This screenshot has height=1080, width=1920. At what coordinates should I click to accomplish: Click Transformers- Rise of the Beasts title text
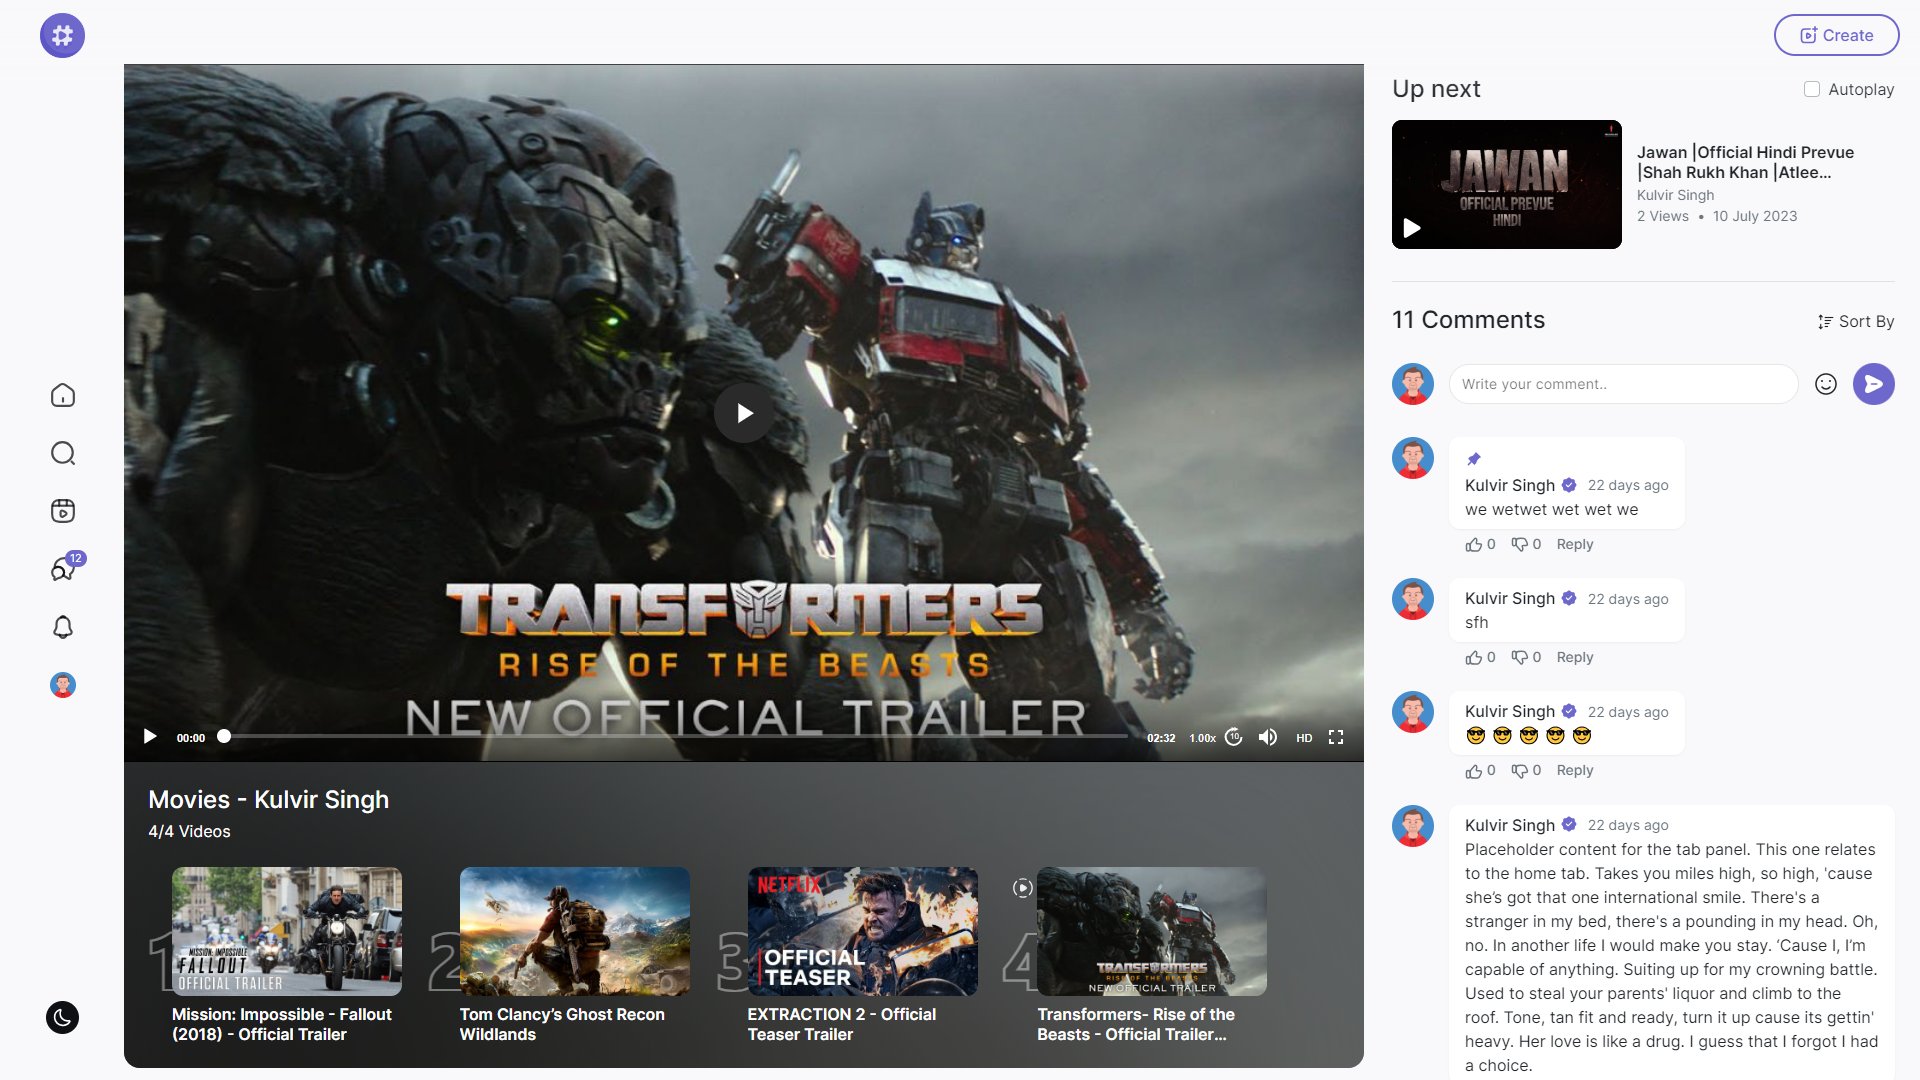pos(1135,1024)
